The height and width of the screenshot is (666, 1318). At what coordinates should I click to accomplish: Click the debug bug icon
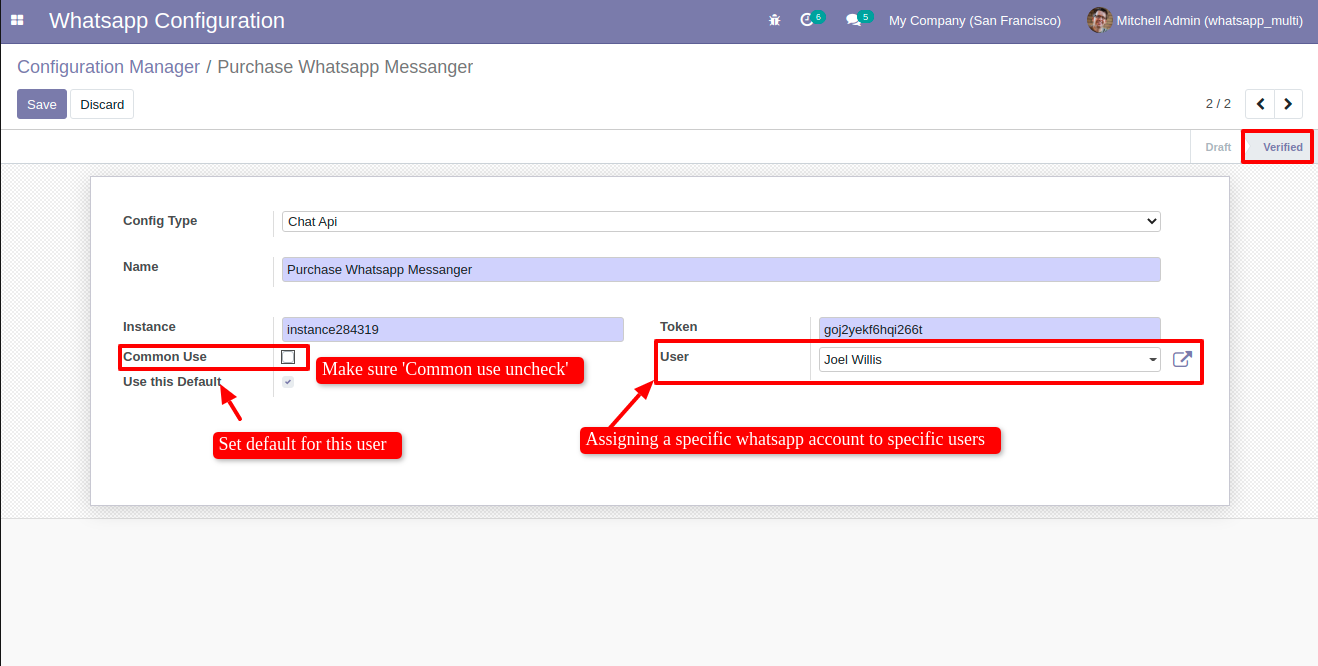tap(774, 20)
